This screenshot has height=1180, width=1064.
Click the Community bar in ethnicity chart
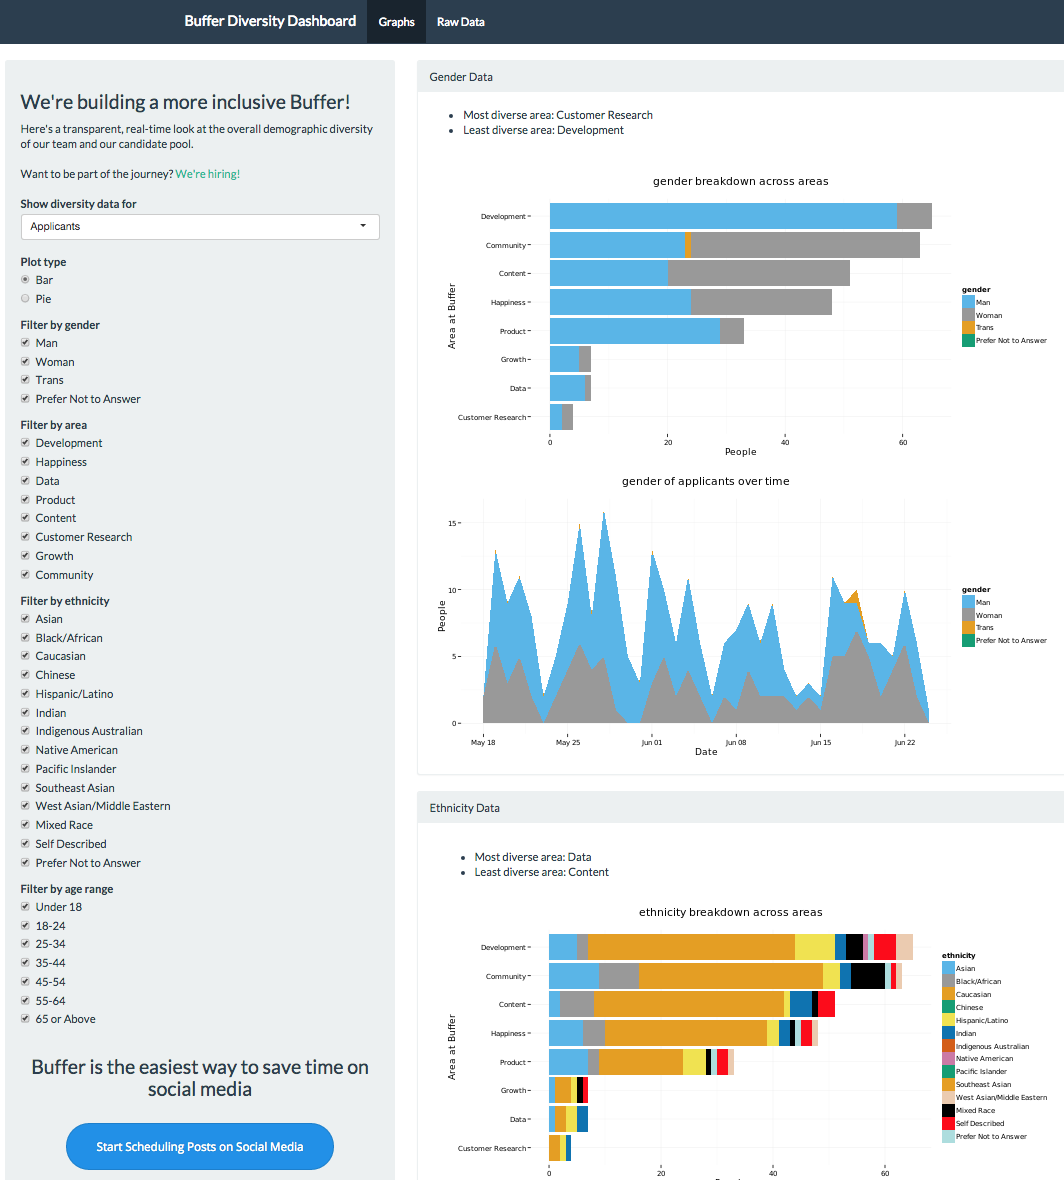tap(725, 976)
